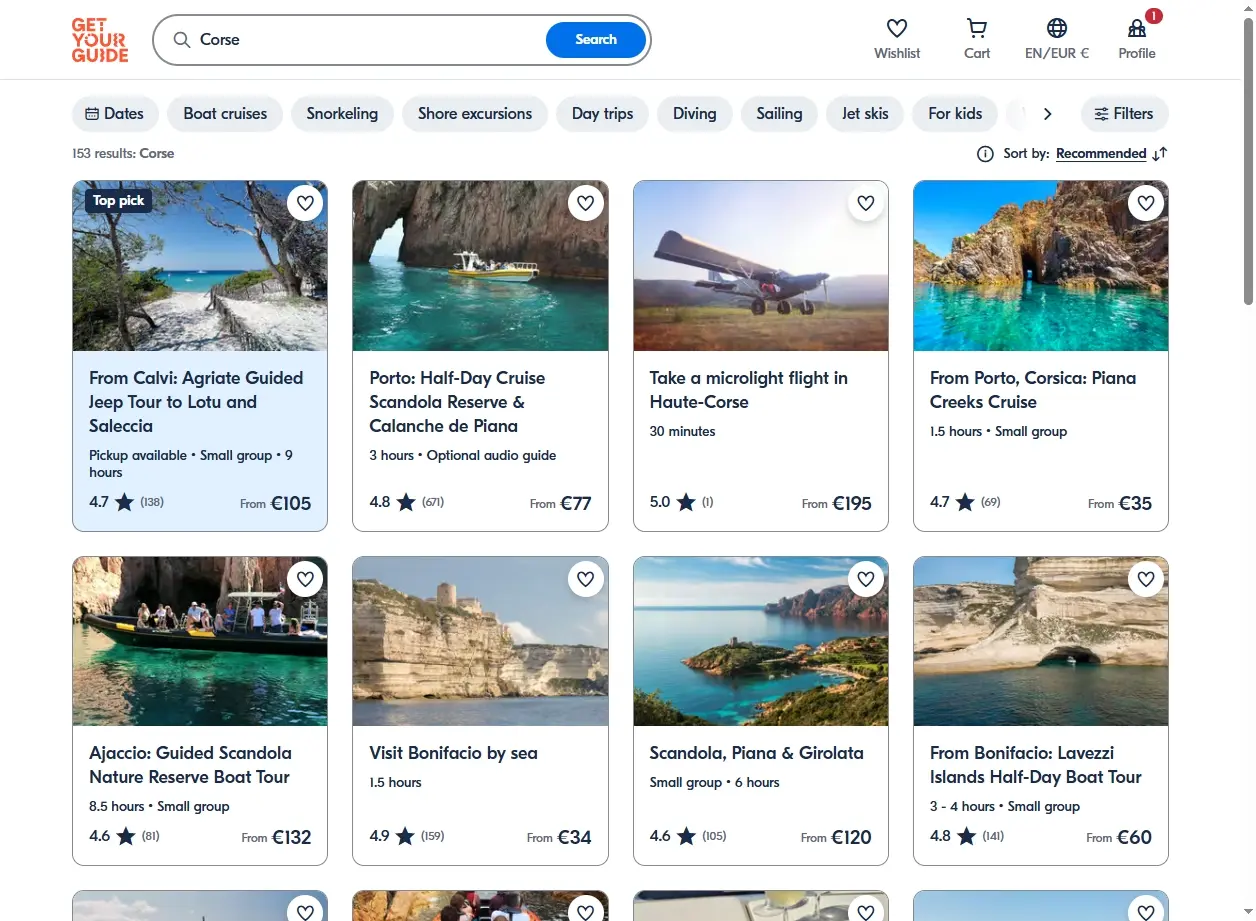Viewport: 1256px width, 921px height.
Task: Open the Dates filter chip
Action: coord(115,113)
